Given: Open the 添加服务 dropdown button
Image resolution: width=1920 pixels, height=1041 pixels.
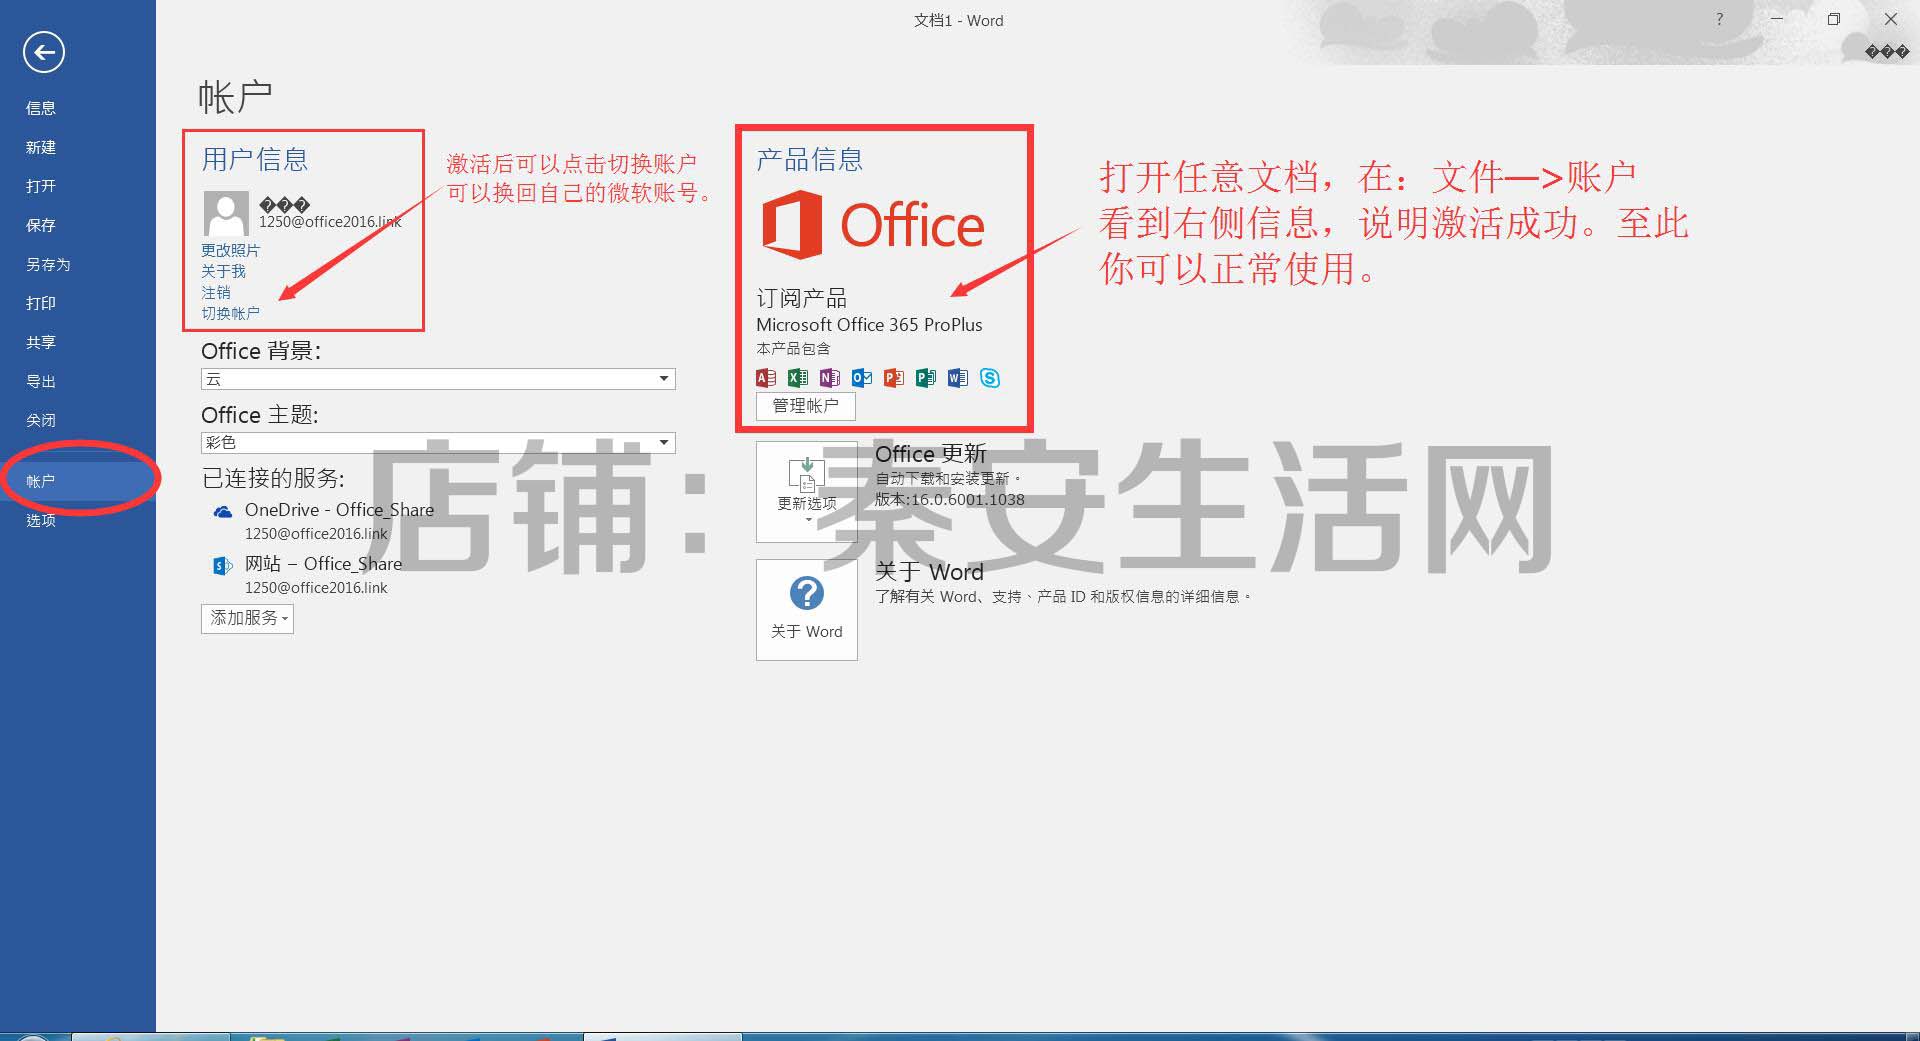Looking at the screenshot, I should tap(247, 618).
